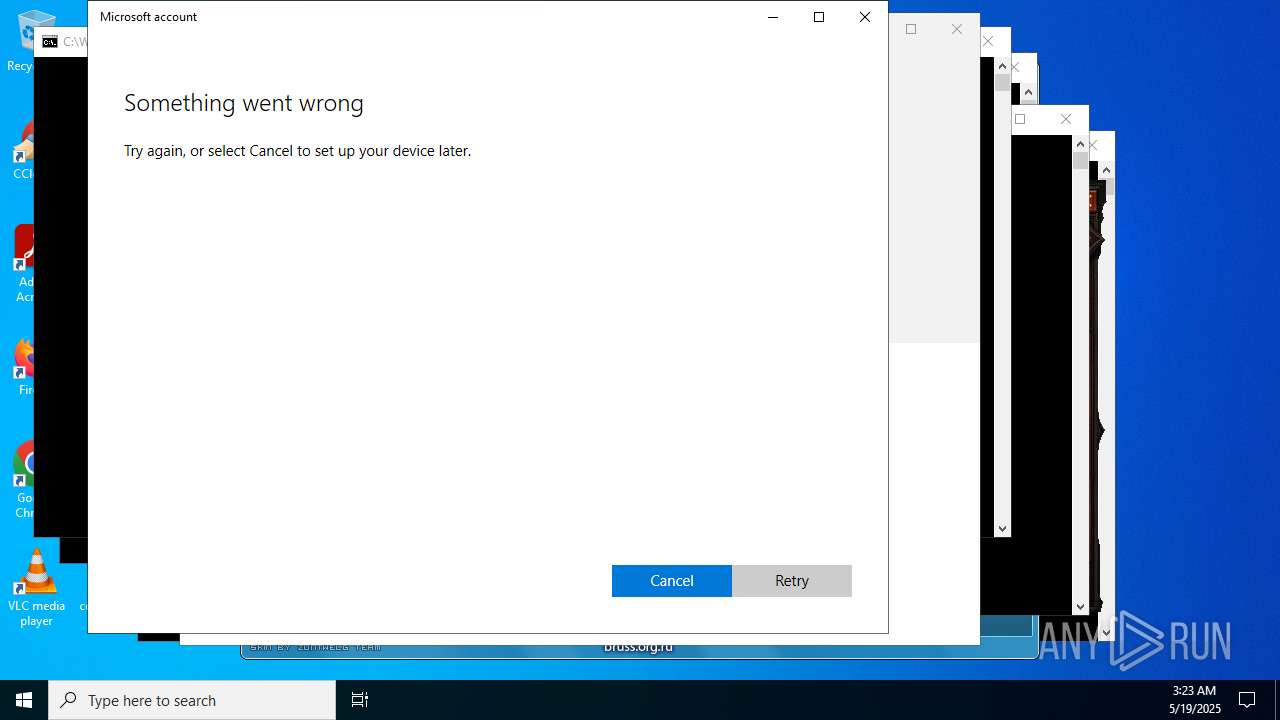Open the Action Center notifications icon
Viewport: 1280px width, 720px height.
pos(1247,700)
